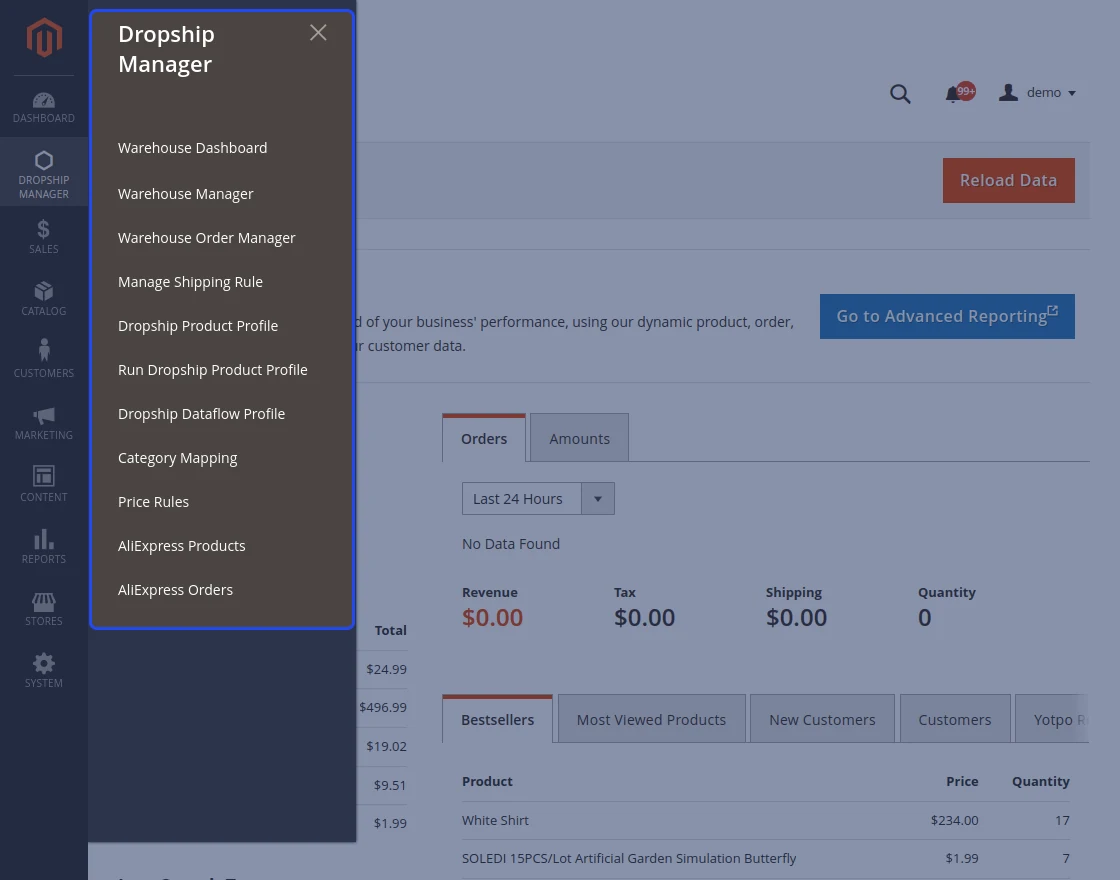
Task: Click the Reload Data button
Action: point(1009,181)
